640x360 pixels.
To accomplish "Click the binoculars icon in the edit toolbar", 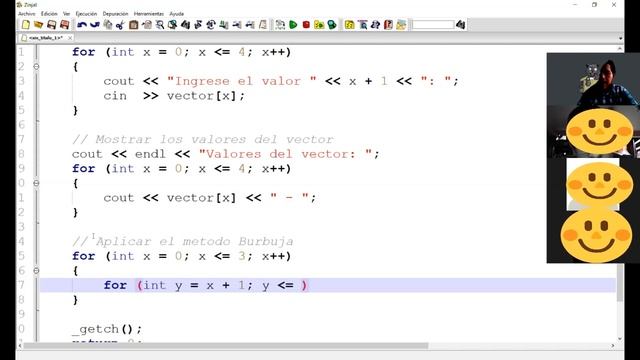I will pos(185,25).
